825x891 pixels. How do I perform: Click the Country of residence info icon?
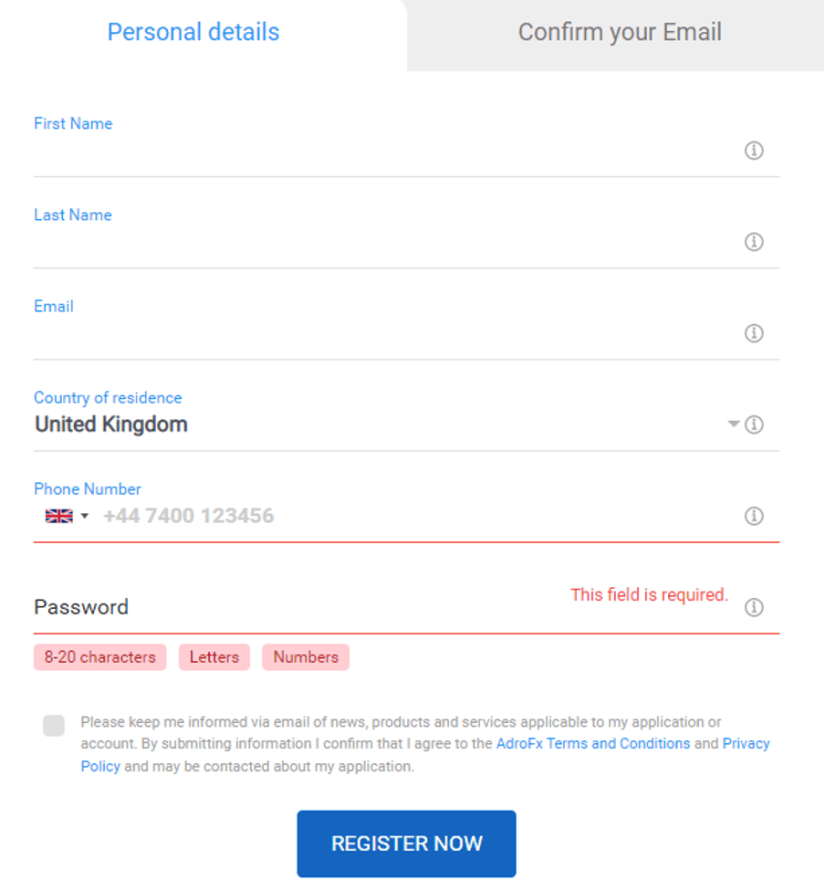(753, 424)
